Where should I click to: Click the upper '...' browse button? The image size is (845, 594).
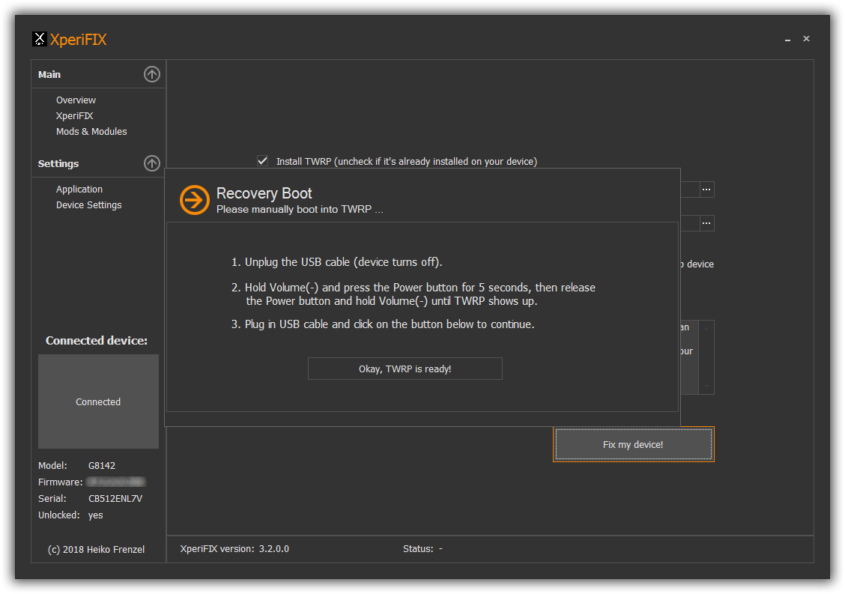706,189
